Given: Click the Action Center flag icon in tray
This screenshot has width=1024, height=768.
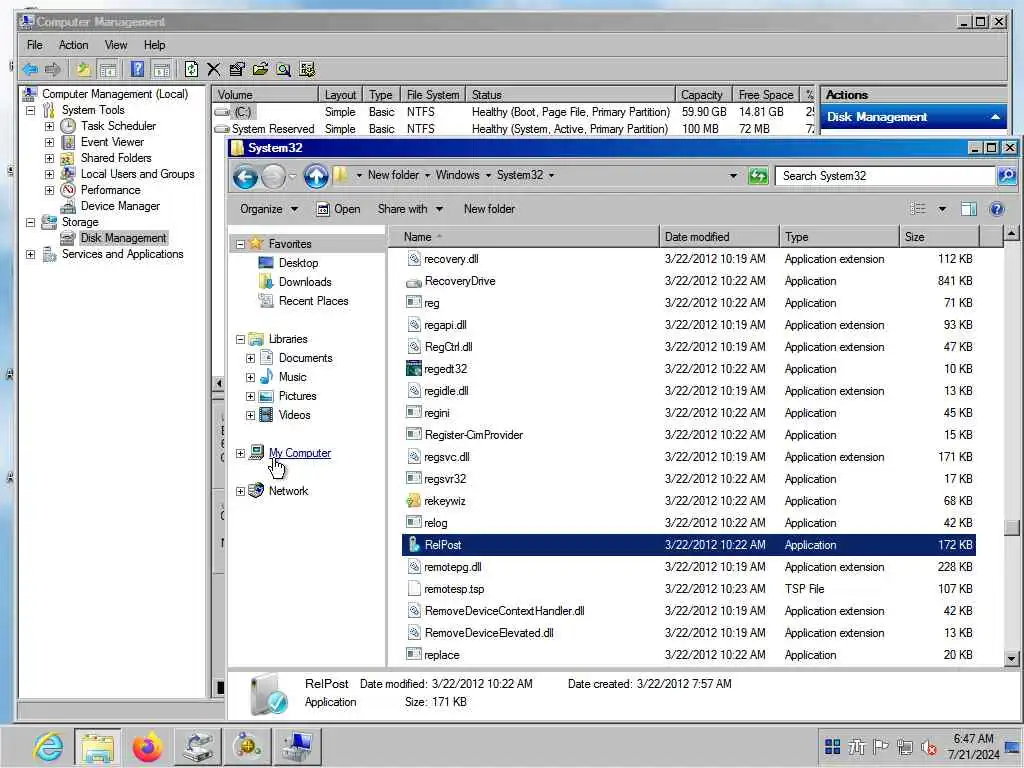Looking at the screenshot, I should point(880,746).
